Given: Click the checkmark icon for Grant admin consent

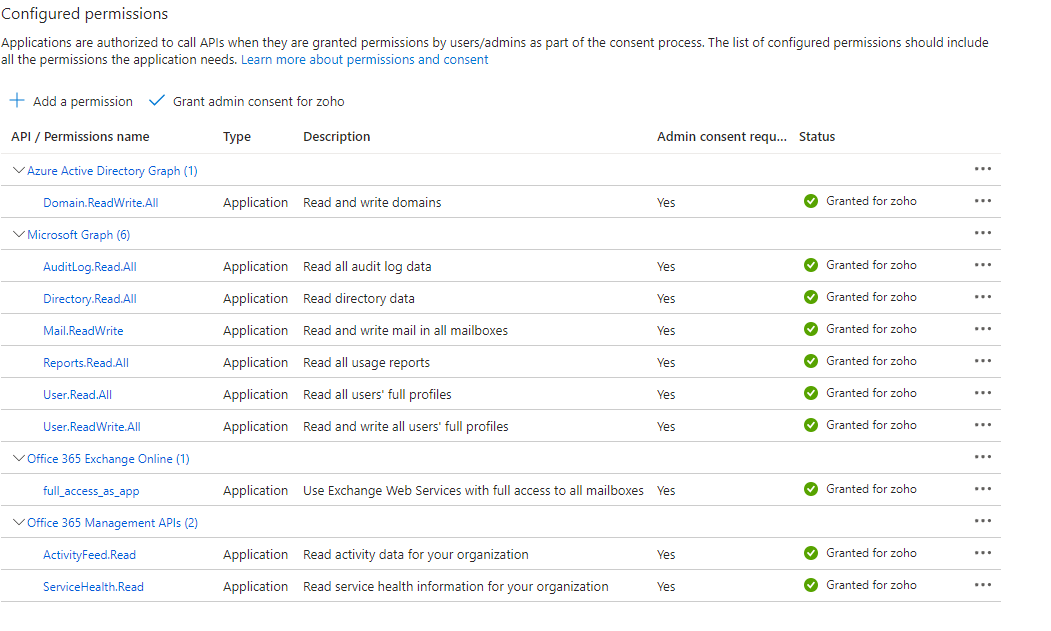Looking at the screenshot, I should (156, 101).
